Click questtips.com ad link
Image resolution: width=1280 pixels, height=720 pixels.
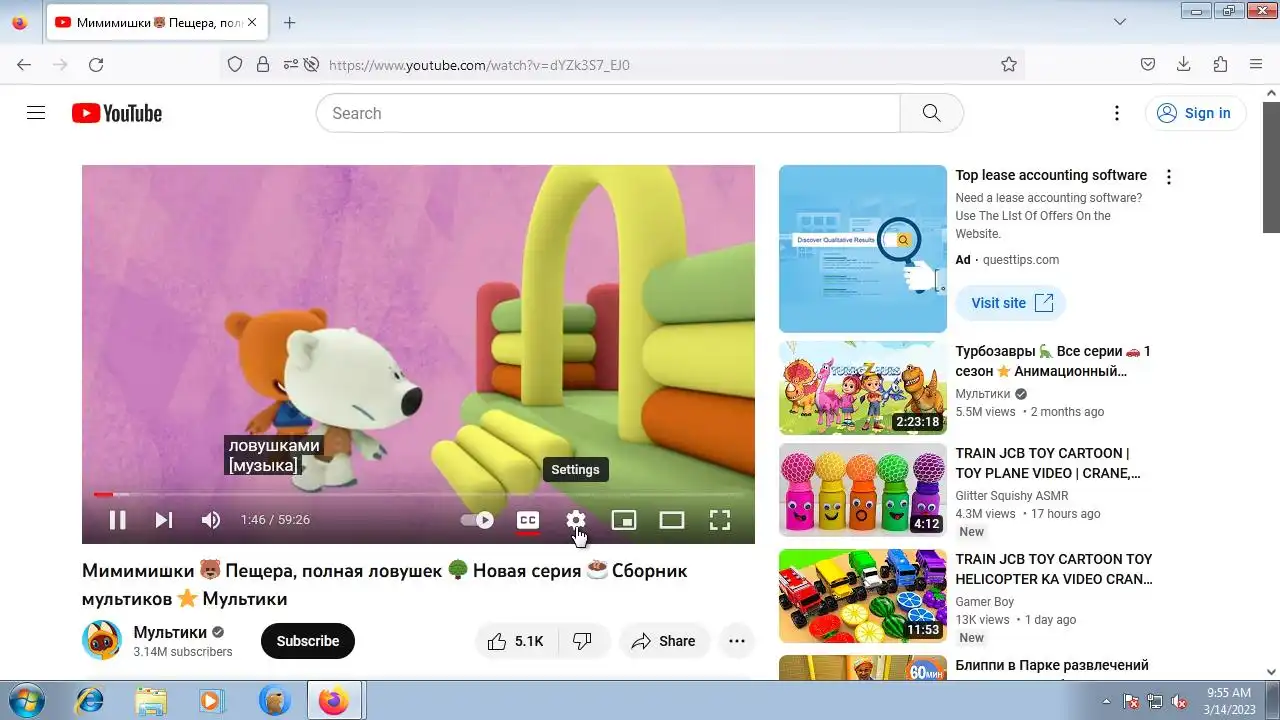coord(1021,260)
